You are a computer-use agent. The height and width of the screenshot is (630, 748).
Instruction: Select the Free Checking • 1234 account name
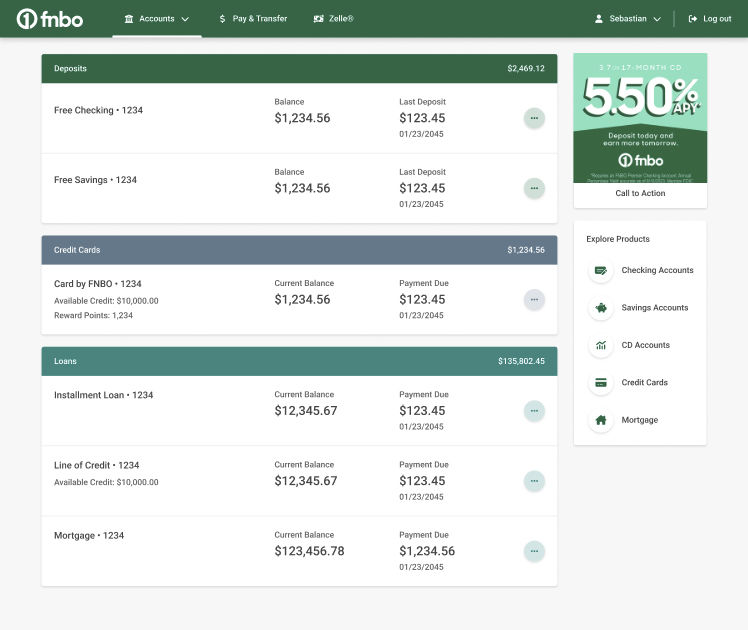pos(98,110)
